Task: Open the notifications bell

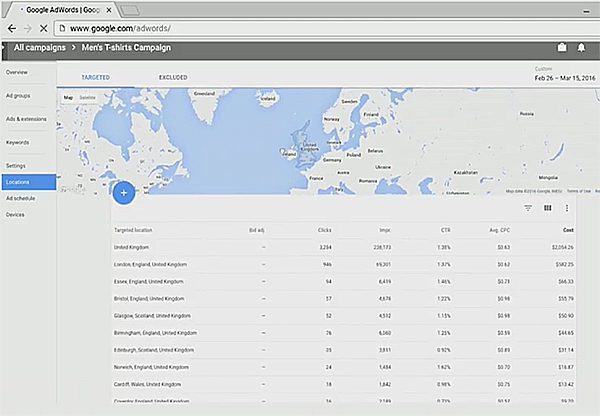Action: pos(581,47)
